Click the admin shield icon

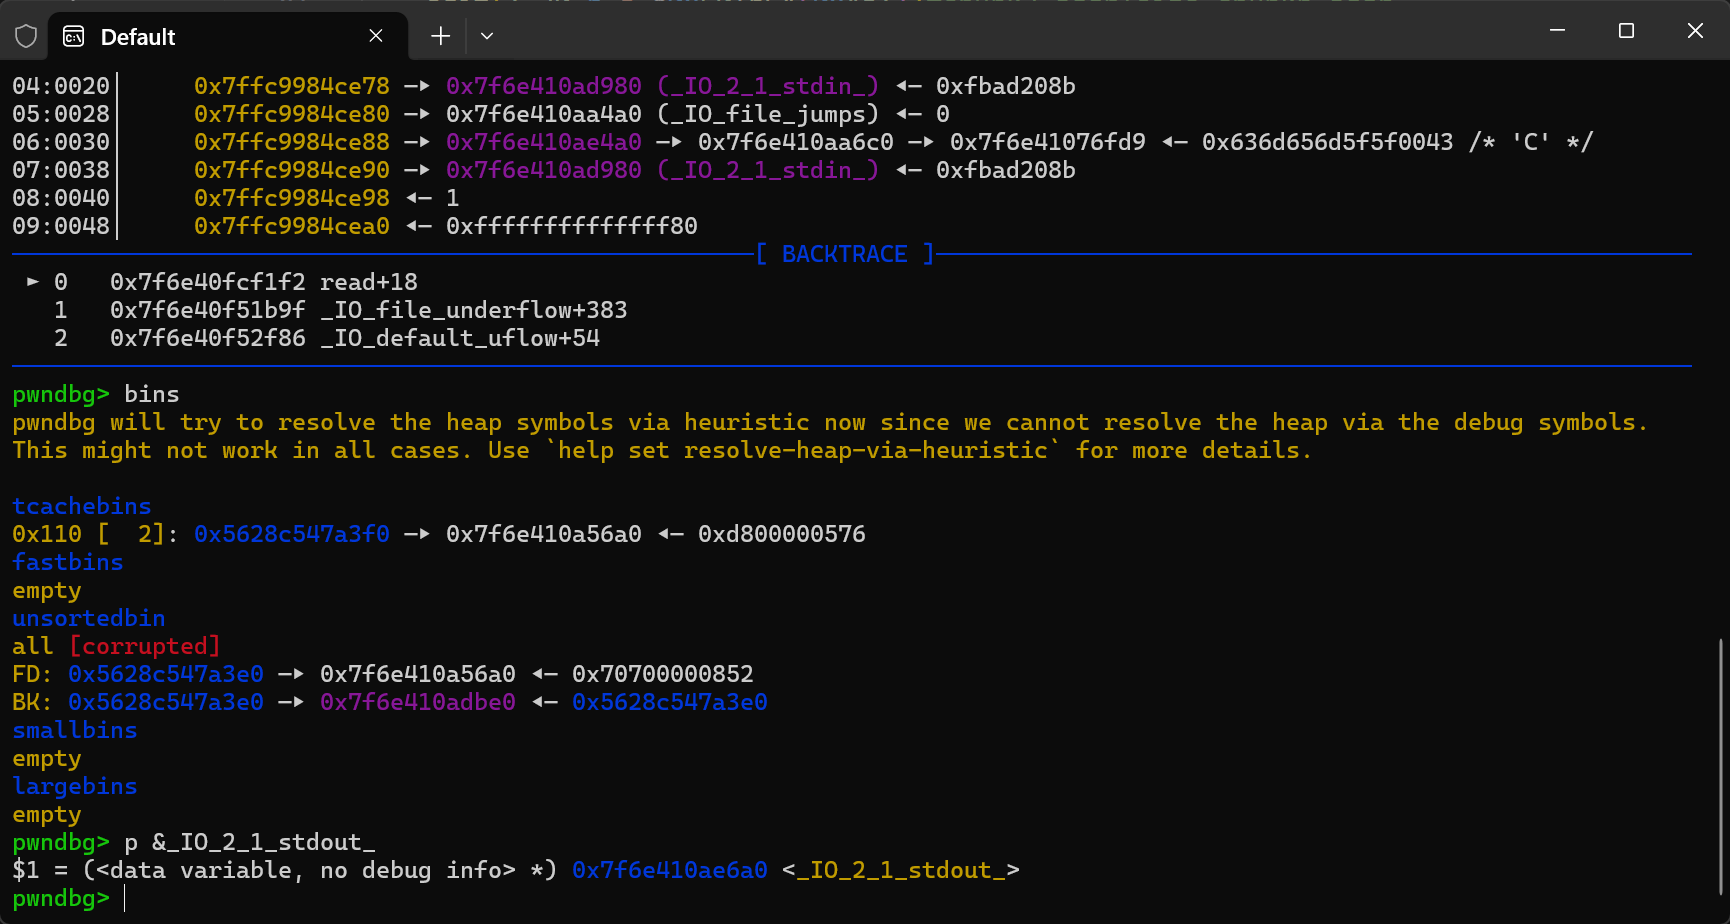pyautogui.click(x=26, y=37)
